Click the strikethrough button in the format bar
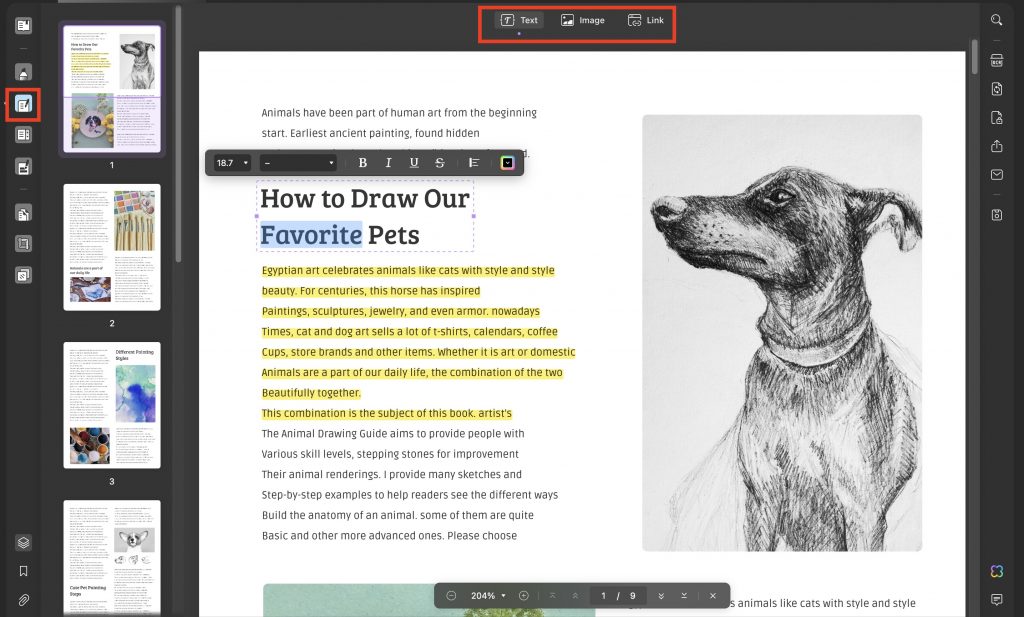The image size is (1024, 617). click(x=438, y=162)
